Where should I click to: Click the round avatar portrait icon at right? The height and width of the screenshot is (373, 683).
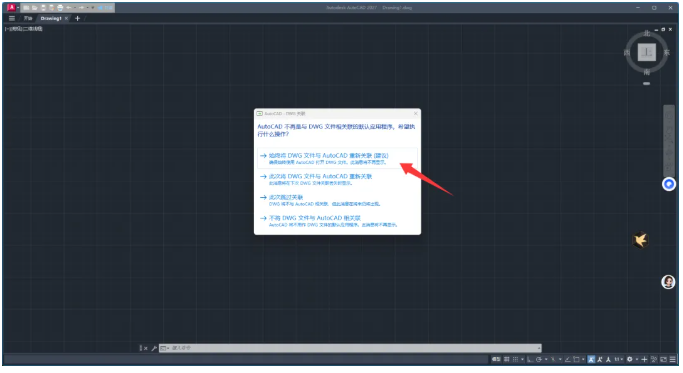668,282
